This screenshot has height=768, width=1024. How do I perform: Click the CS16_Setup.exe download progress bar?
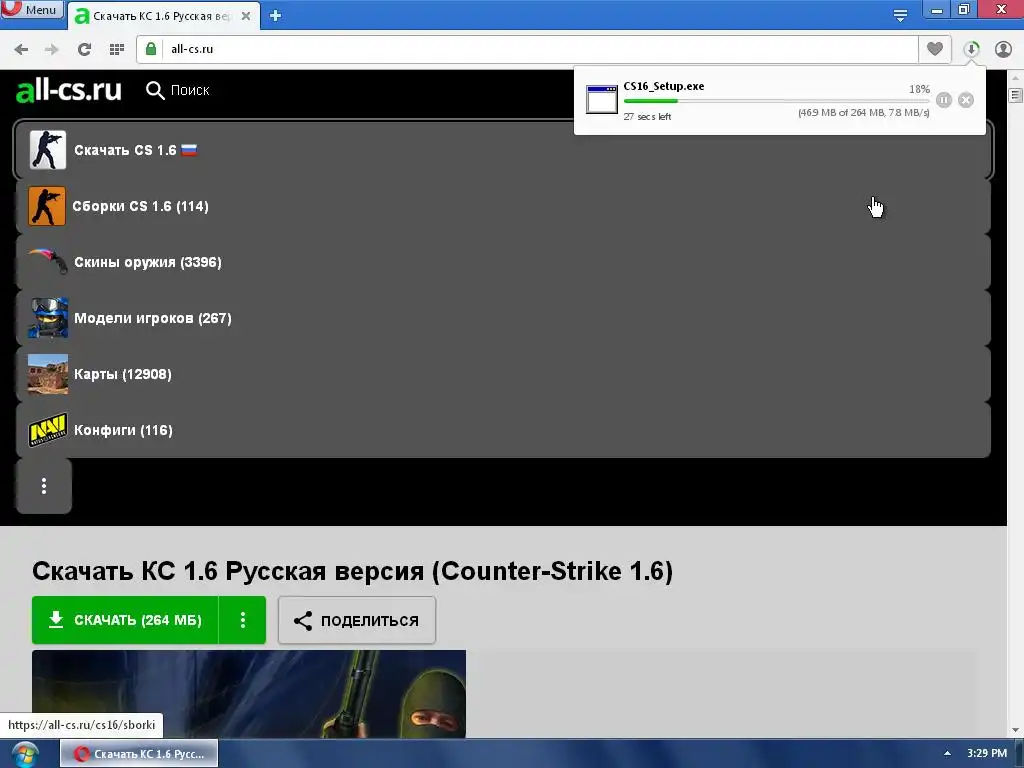coord(776,101)
